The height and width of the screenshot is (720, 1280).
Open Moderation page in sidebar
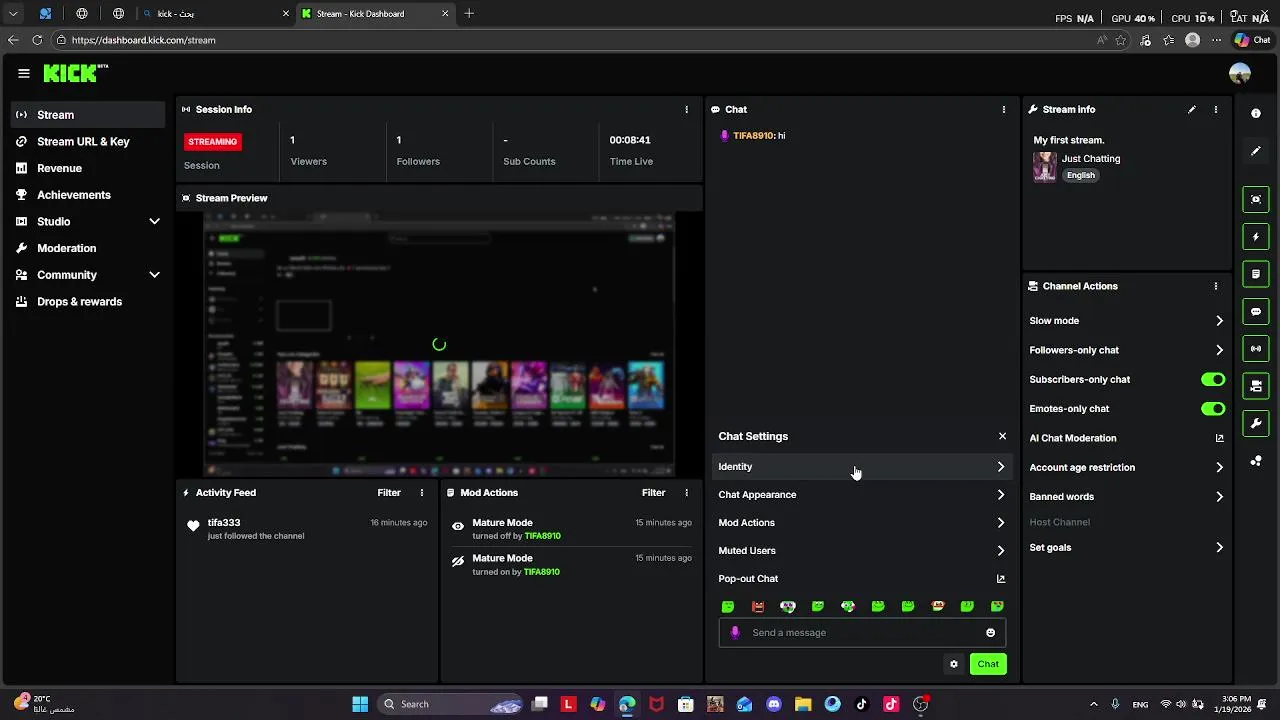pyautogui.click(x=88, y=248)
